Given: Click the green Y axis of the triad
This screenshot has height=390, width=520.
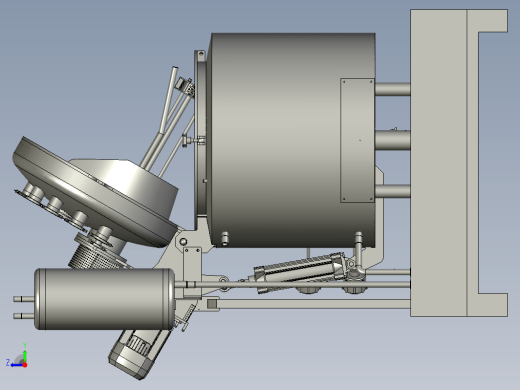Looking at the screenshot, I should coord(25,356).
